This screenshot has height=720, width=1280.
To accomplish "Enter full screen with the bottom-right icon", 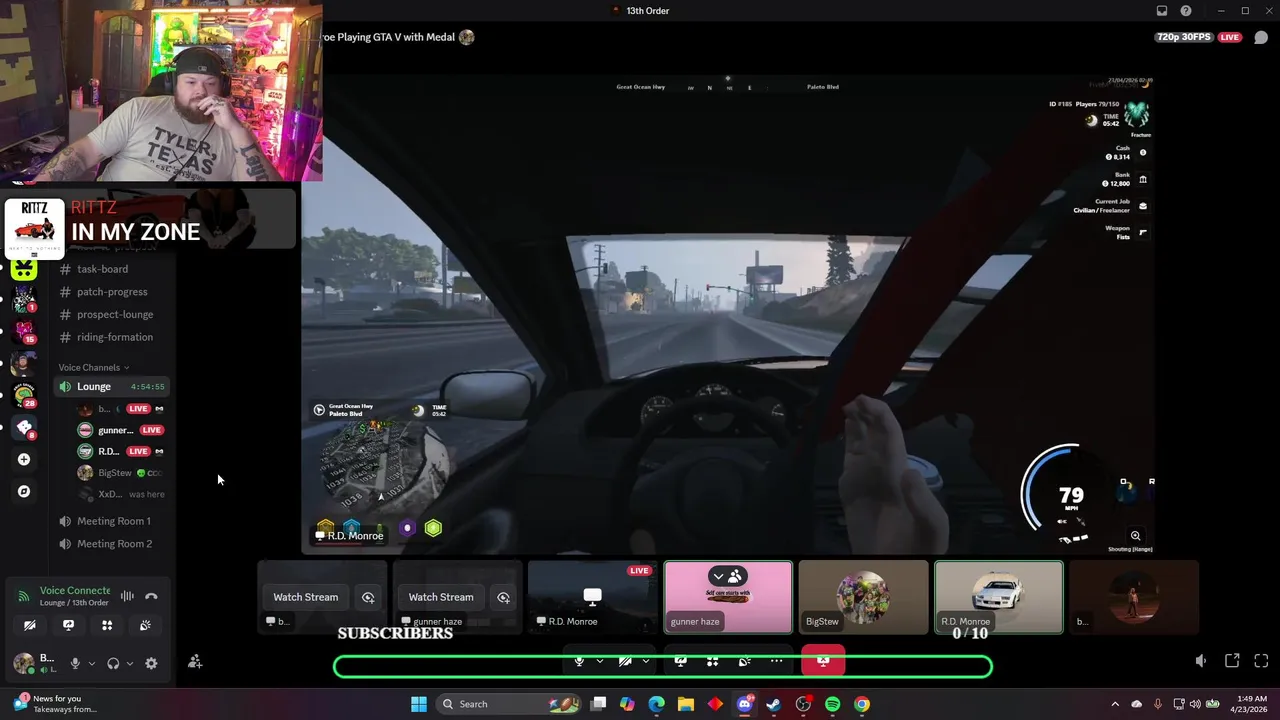I will (1261, 661).
